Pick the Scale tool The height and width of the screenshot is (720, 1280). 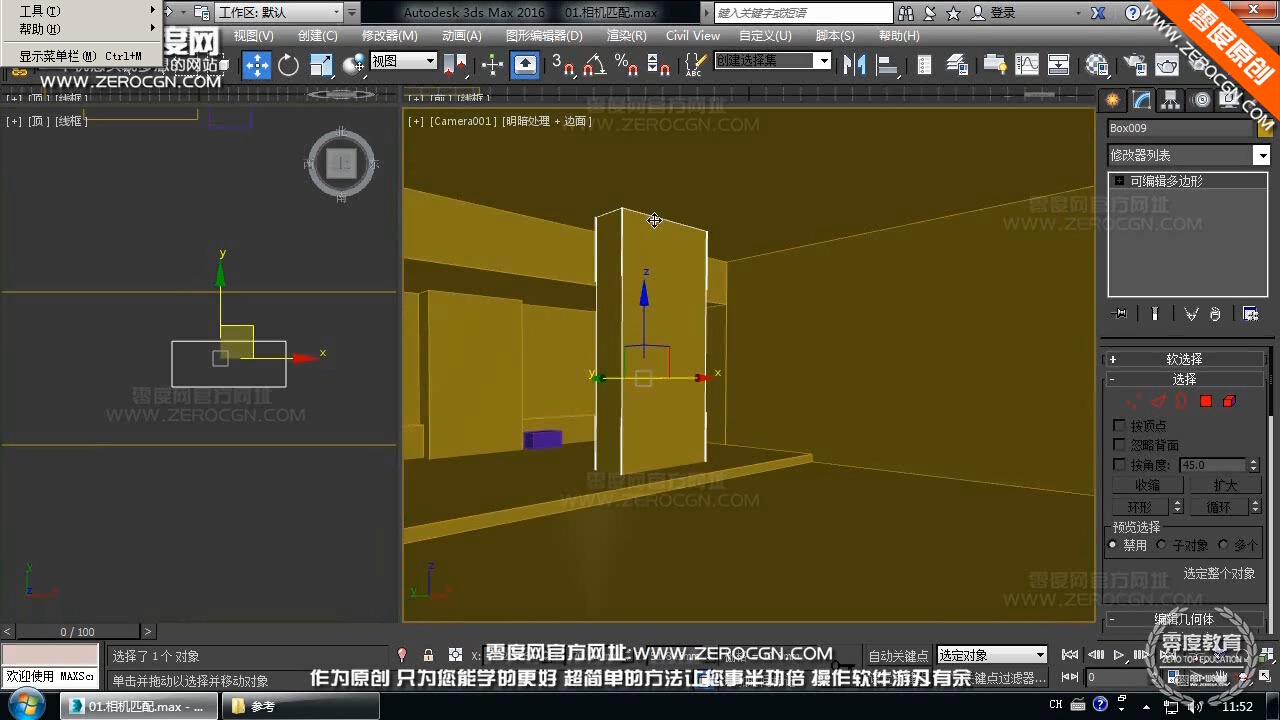point(321,65)
